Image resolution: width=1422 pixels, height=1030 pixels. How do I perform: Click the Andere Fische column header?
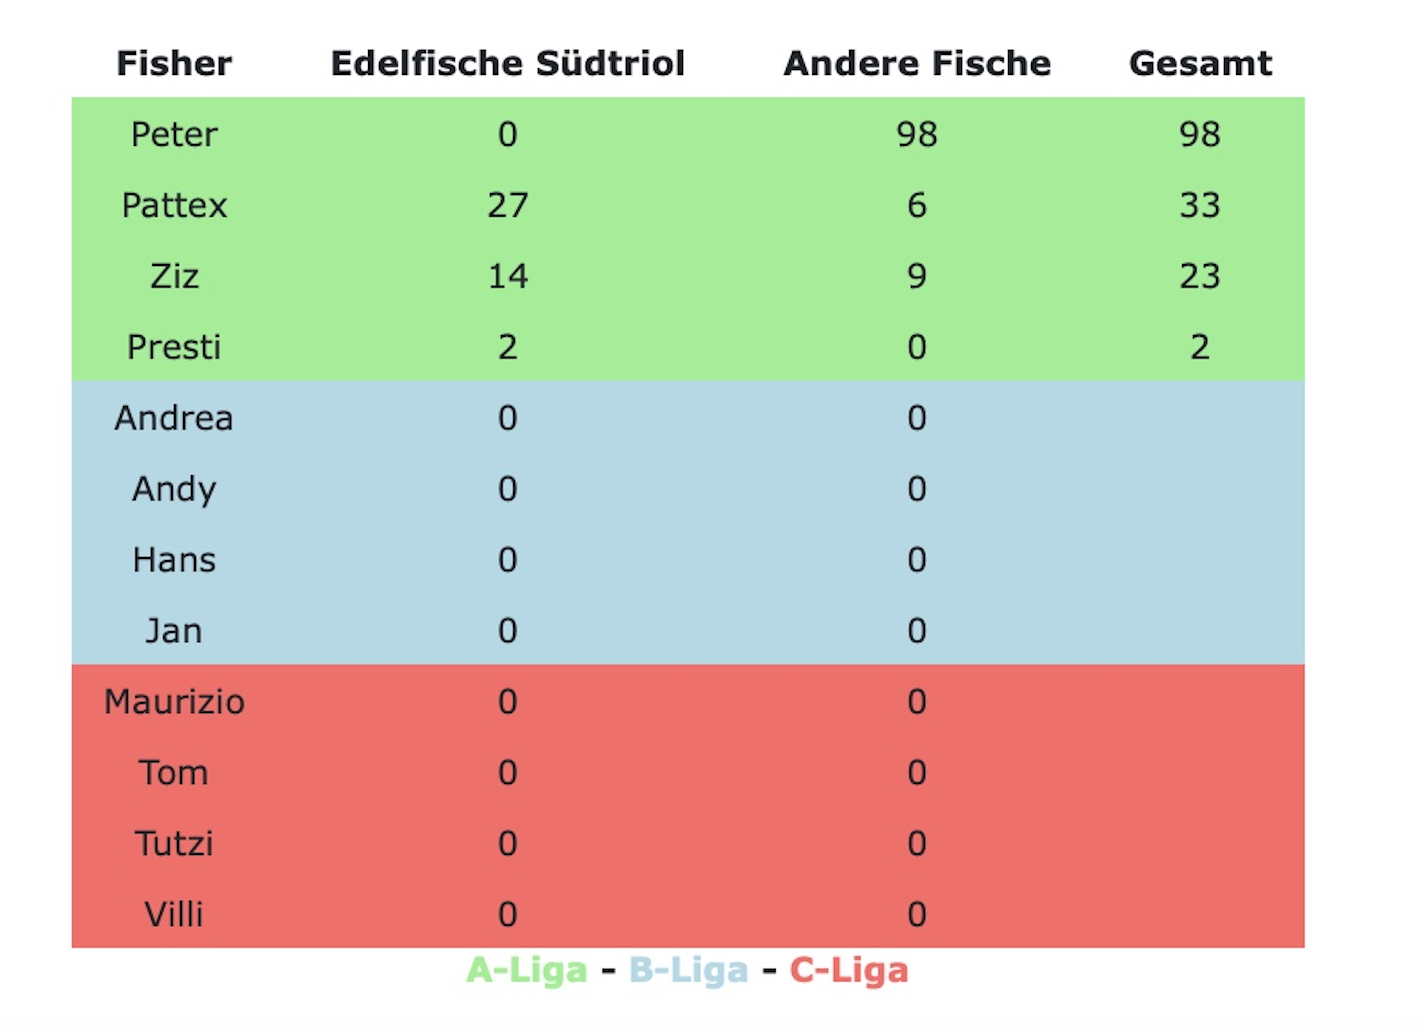tap(917, 63)
